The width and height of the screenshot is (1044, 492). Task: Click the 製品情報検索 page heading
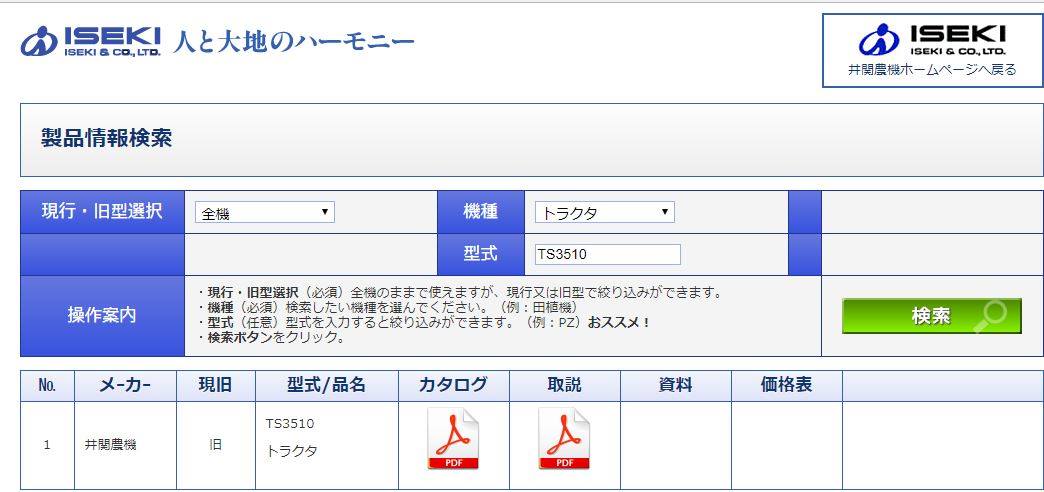(x=106, y=139)
